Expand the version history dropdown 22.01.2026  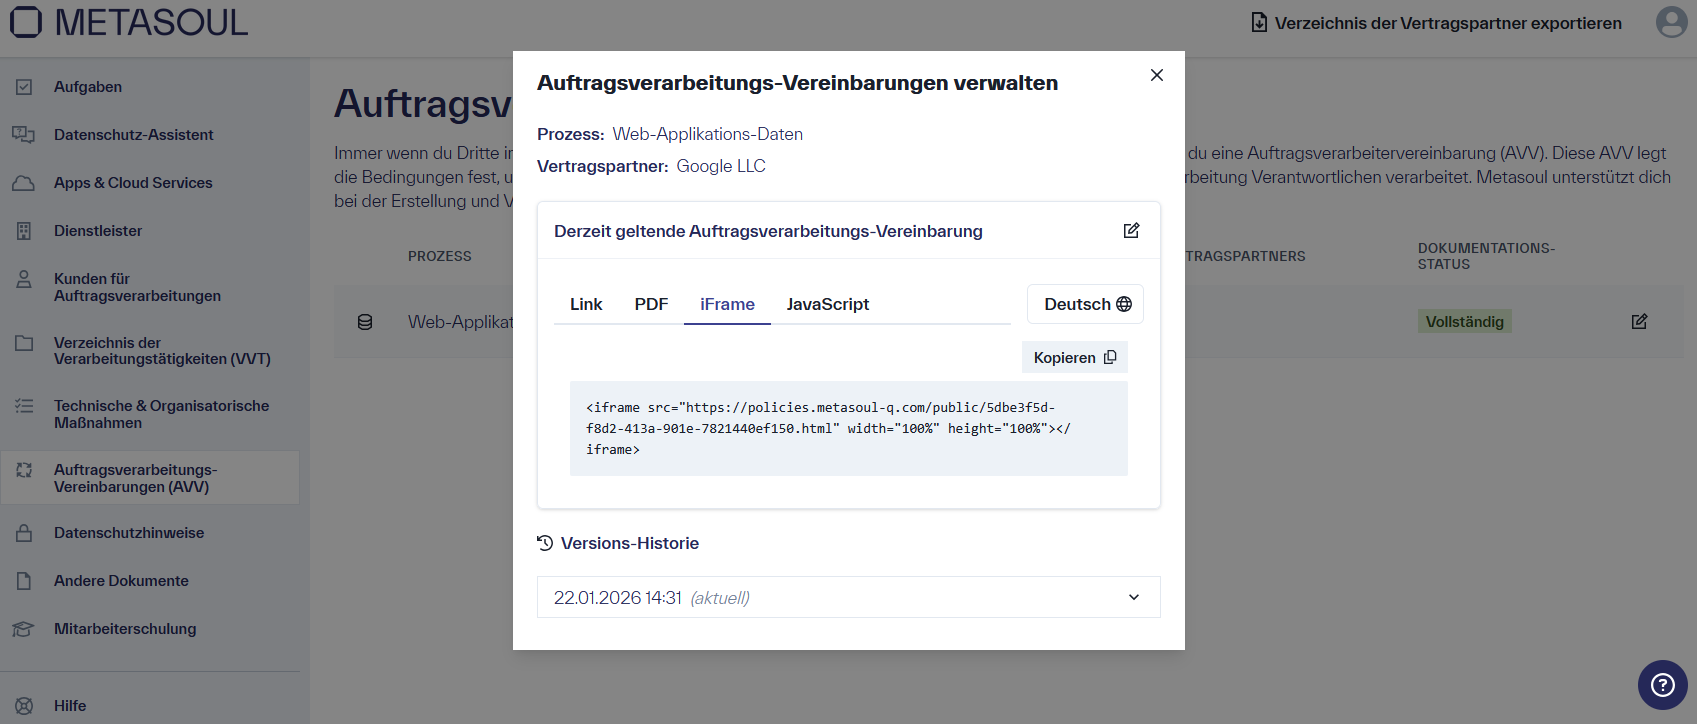click(849, 597)
